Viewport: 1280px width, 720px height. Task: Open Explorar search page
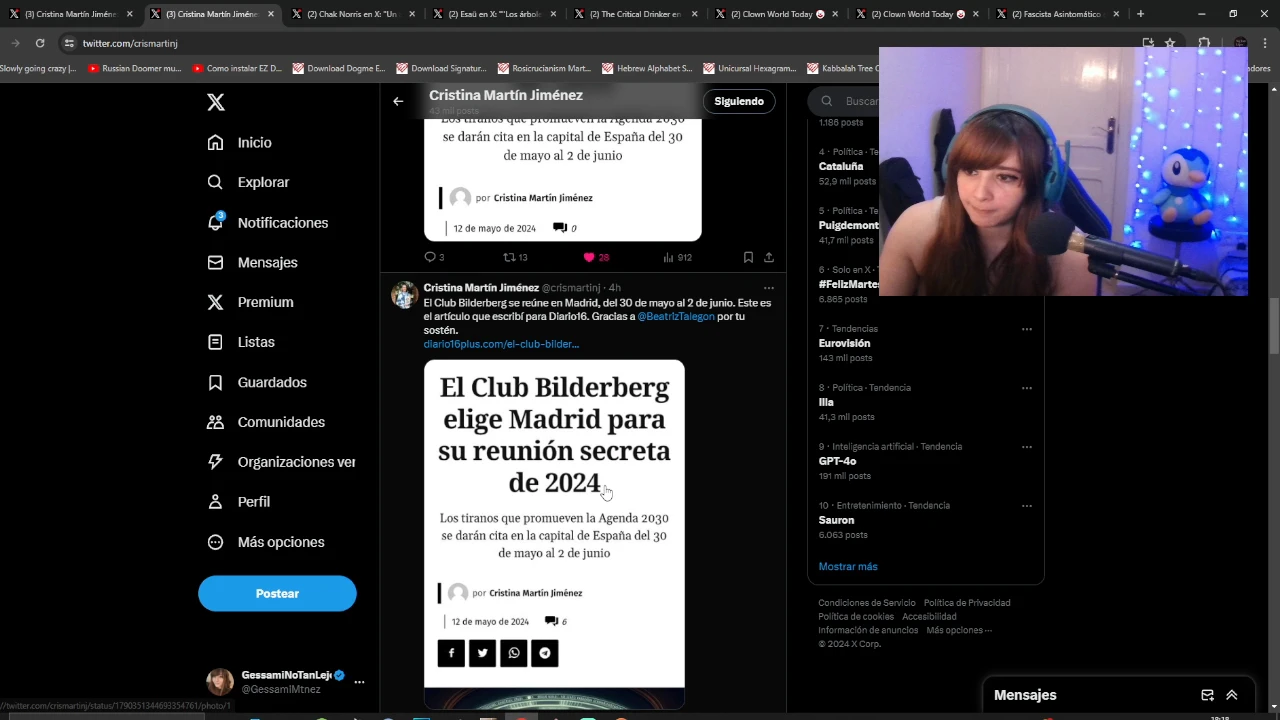[248, 182]
